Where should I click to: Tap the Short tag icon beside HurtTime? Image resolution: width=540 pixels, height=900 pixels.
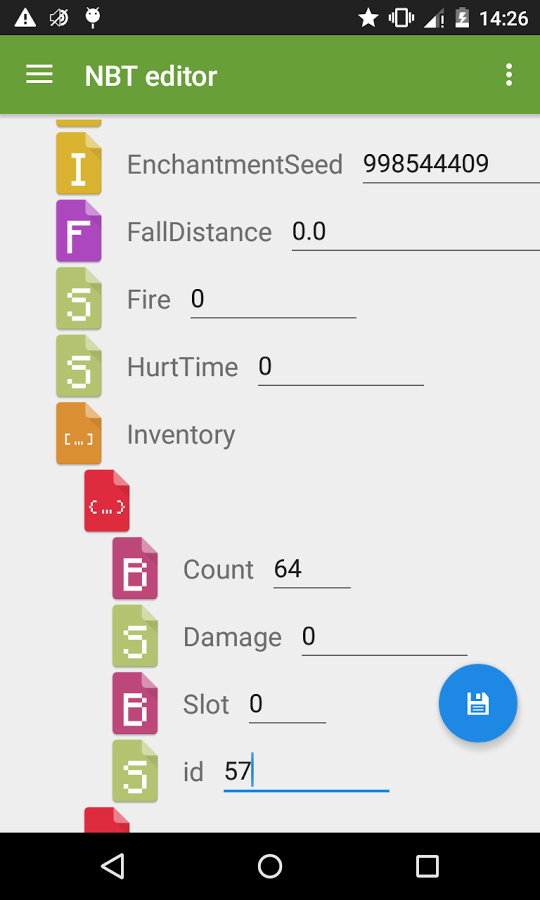79,366
